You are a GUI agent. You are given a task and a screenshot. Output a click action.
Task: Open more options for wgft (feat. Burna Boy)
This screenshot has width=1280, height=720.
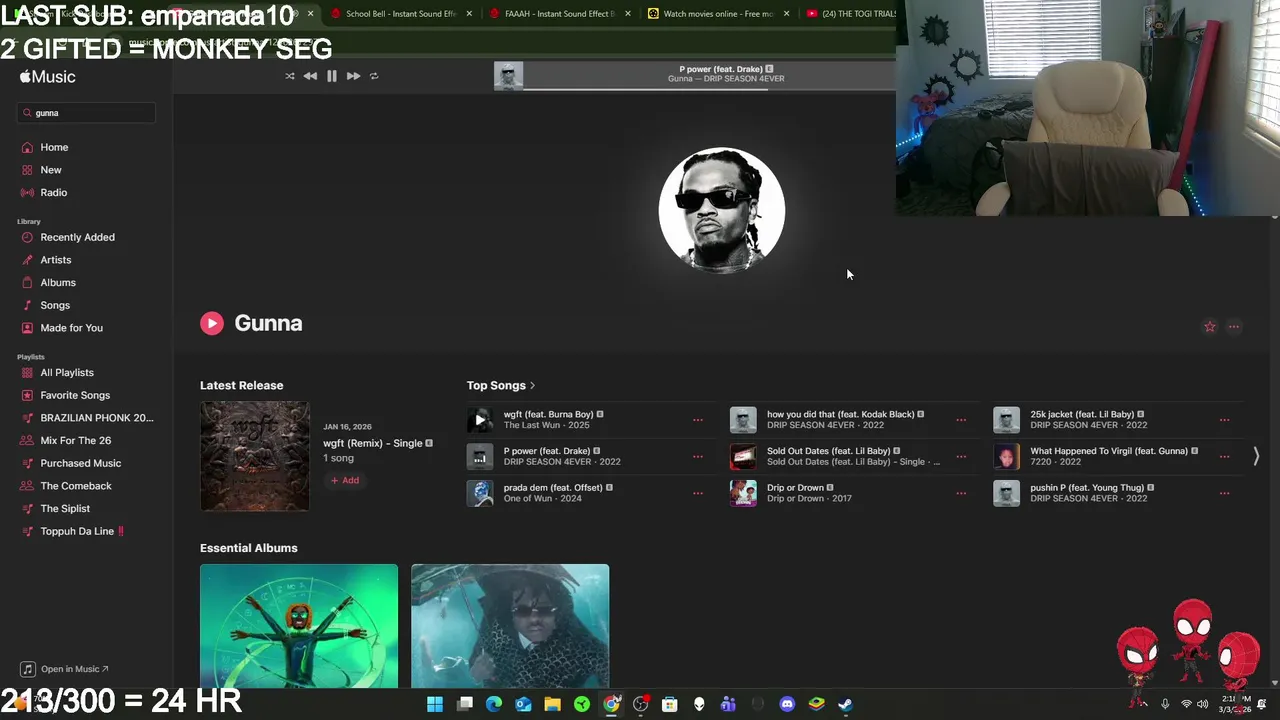click(x=698, y=420)
